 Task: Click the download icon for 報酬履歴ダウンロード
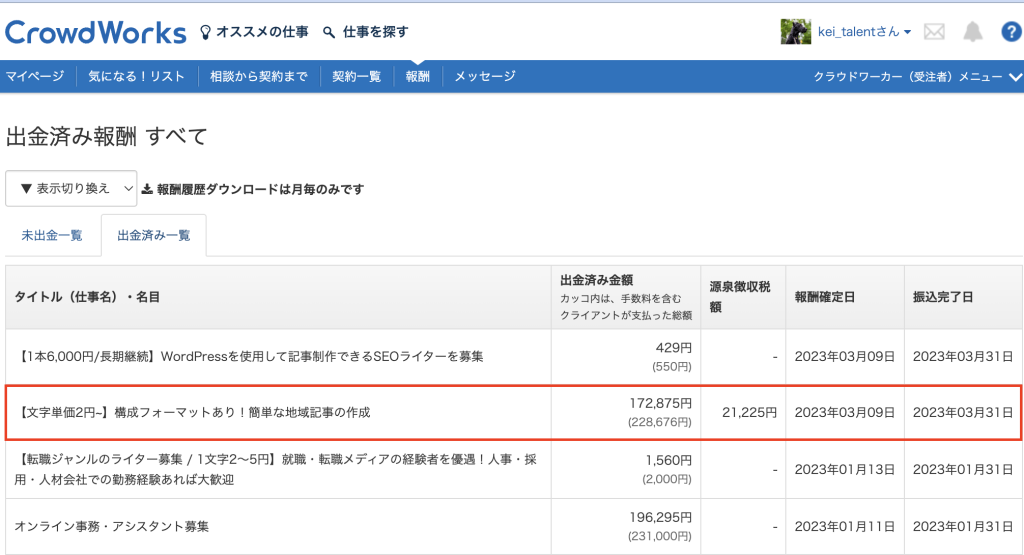click(x=147, y=189)
